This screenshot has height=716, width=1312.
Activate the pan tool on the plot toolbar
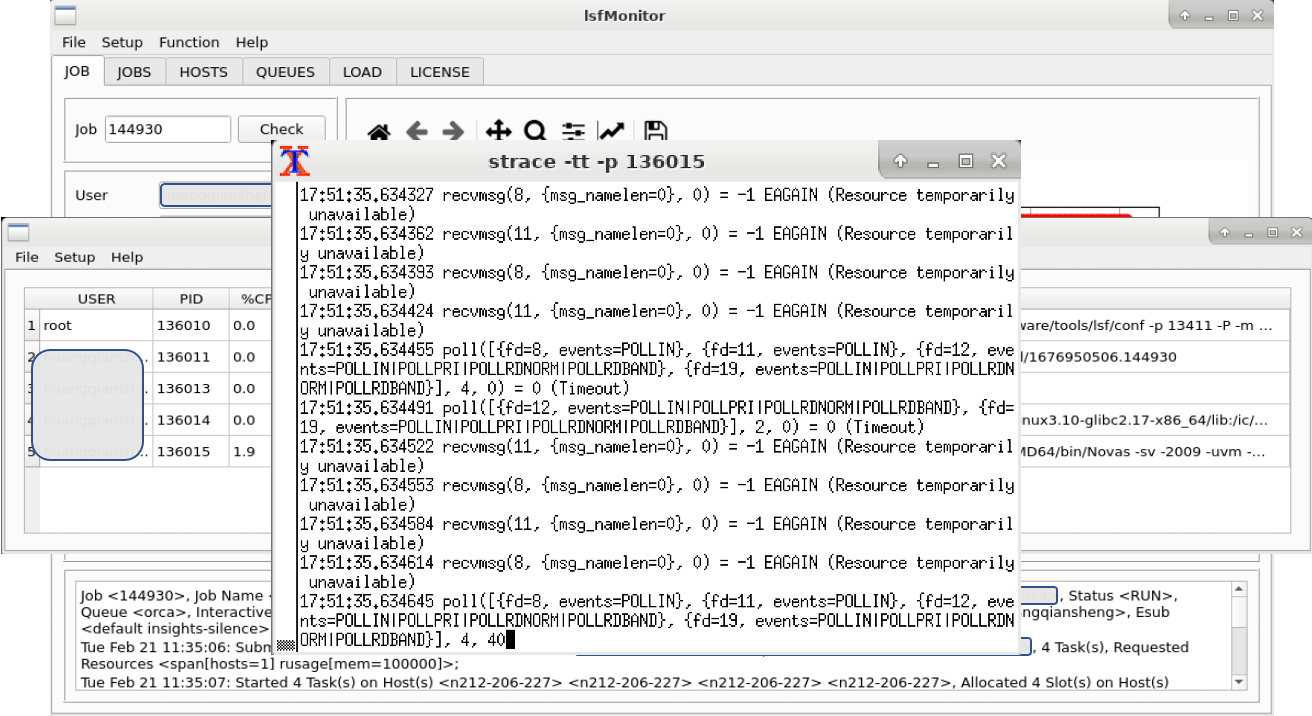tap(497, 130)
